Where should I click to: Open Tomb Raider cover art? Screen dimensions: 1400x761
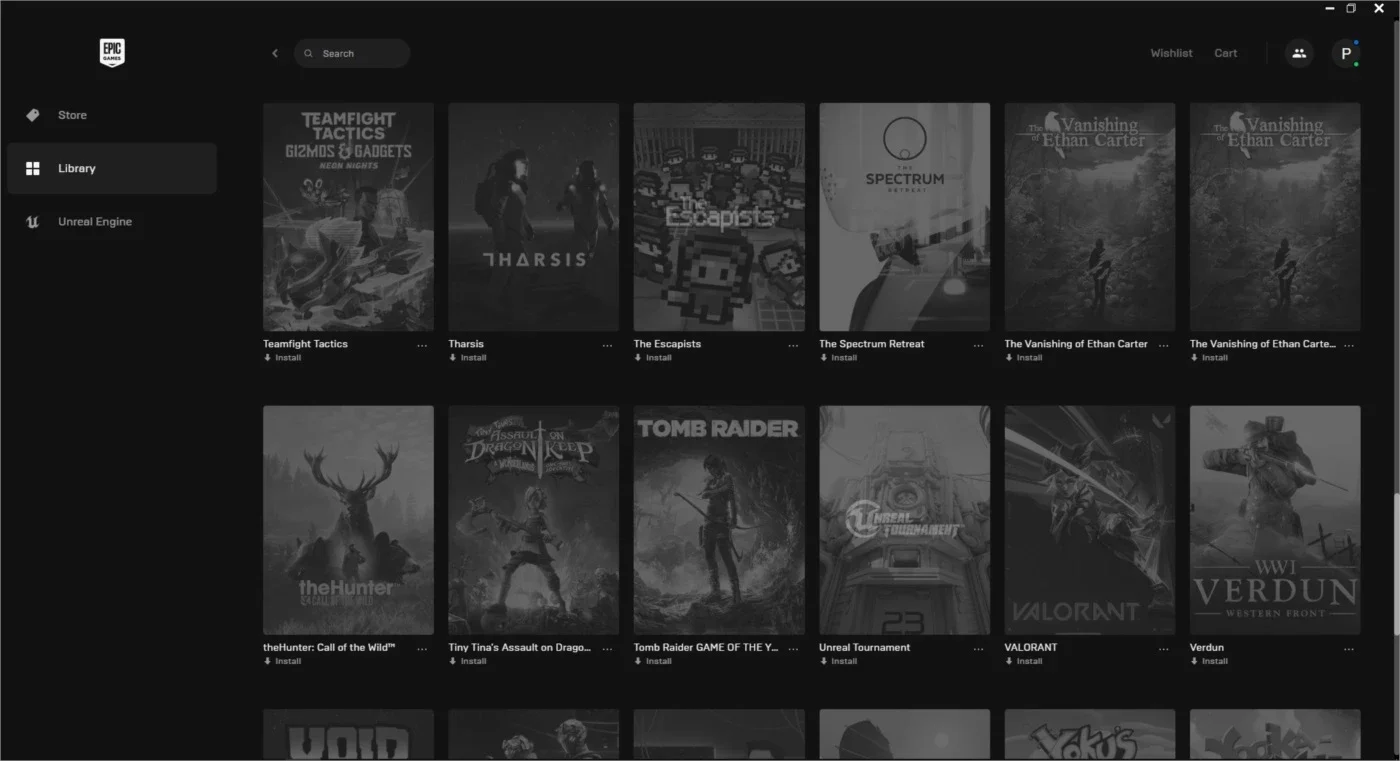(x=719, y=520)
